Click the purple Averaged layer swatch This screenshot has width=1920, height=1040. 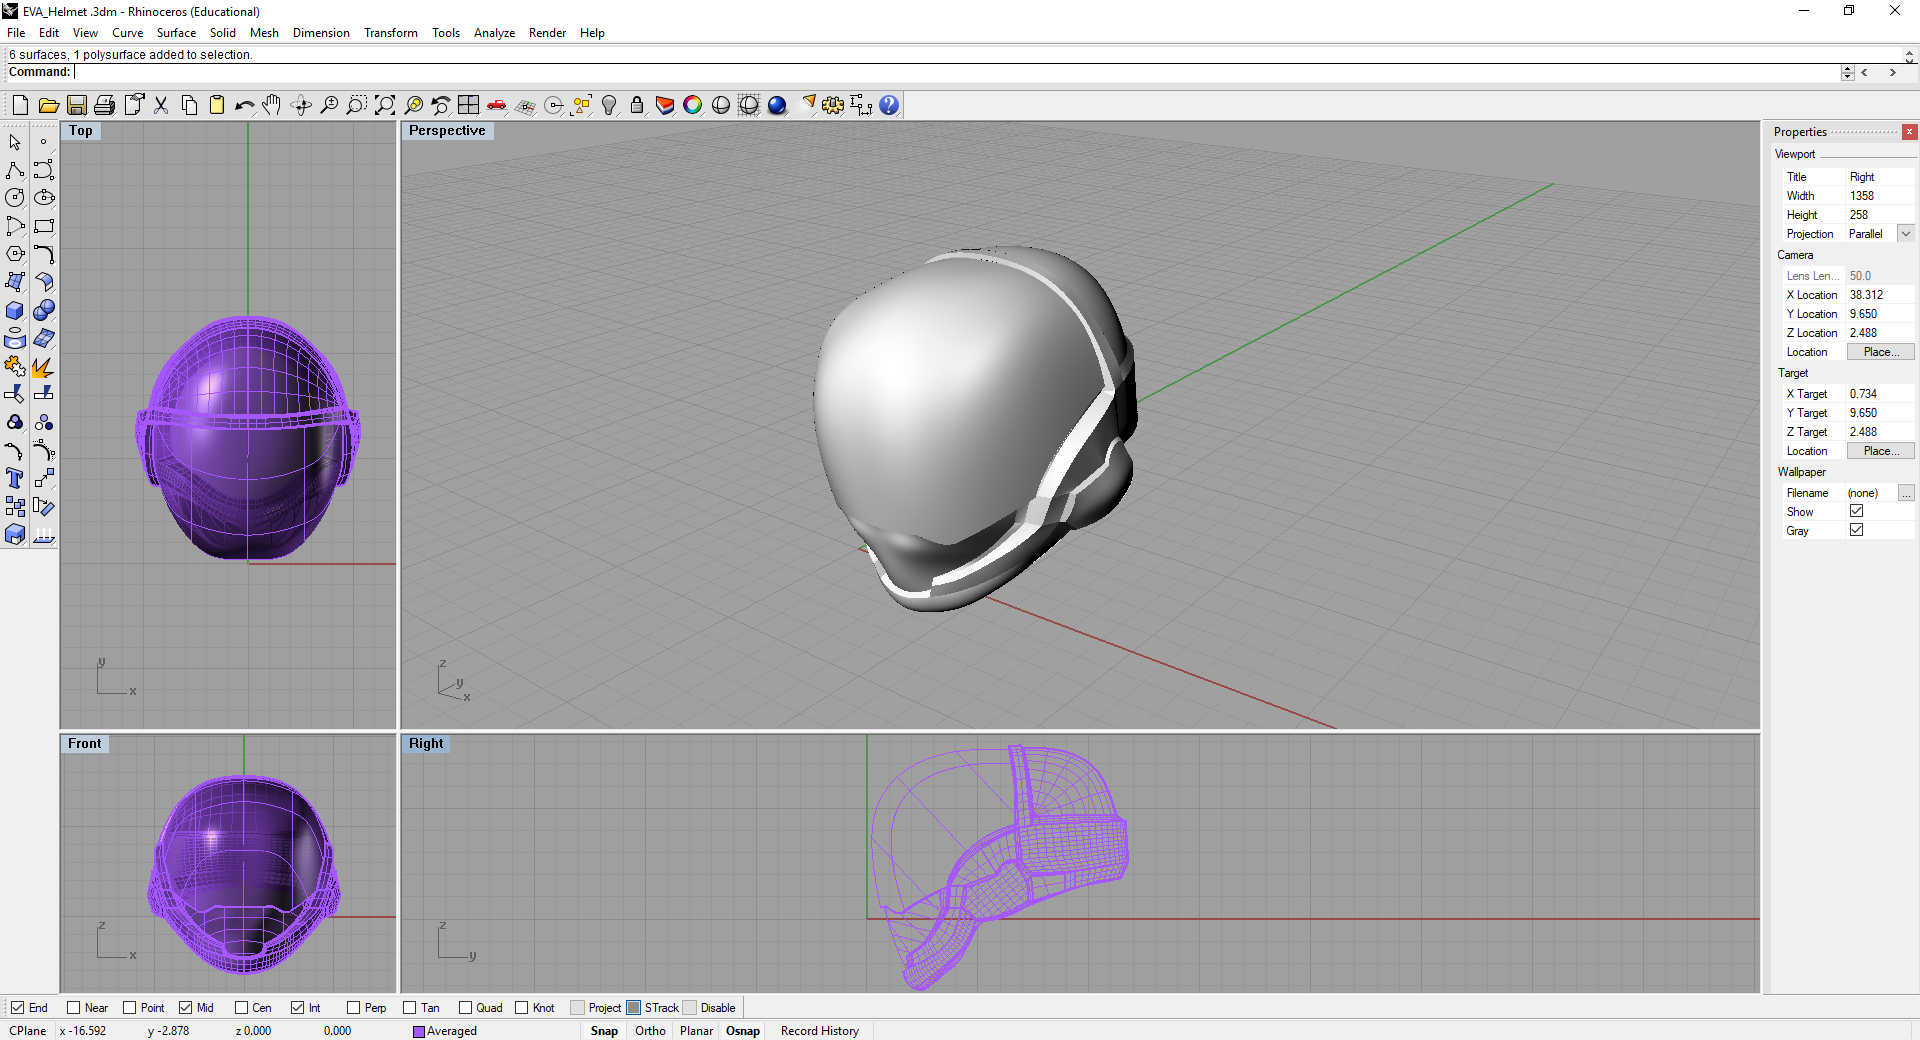click(419, 1032)
